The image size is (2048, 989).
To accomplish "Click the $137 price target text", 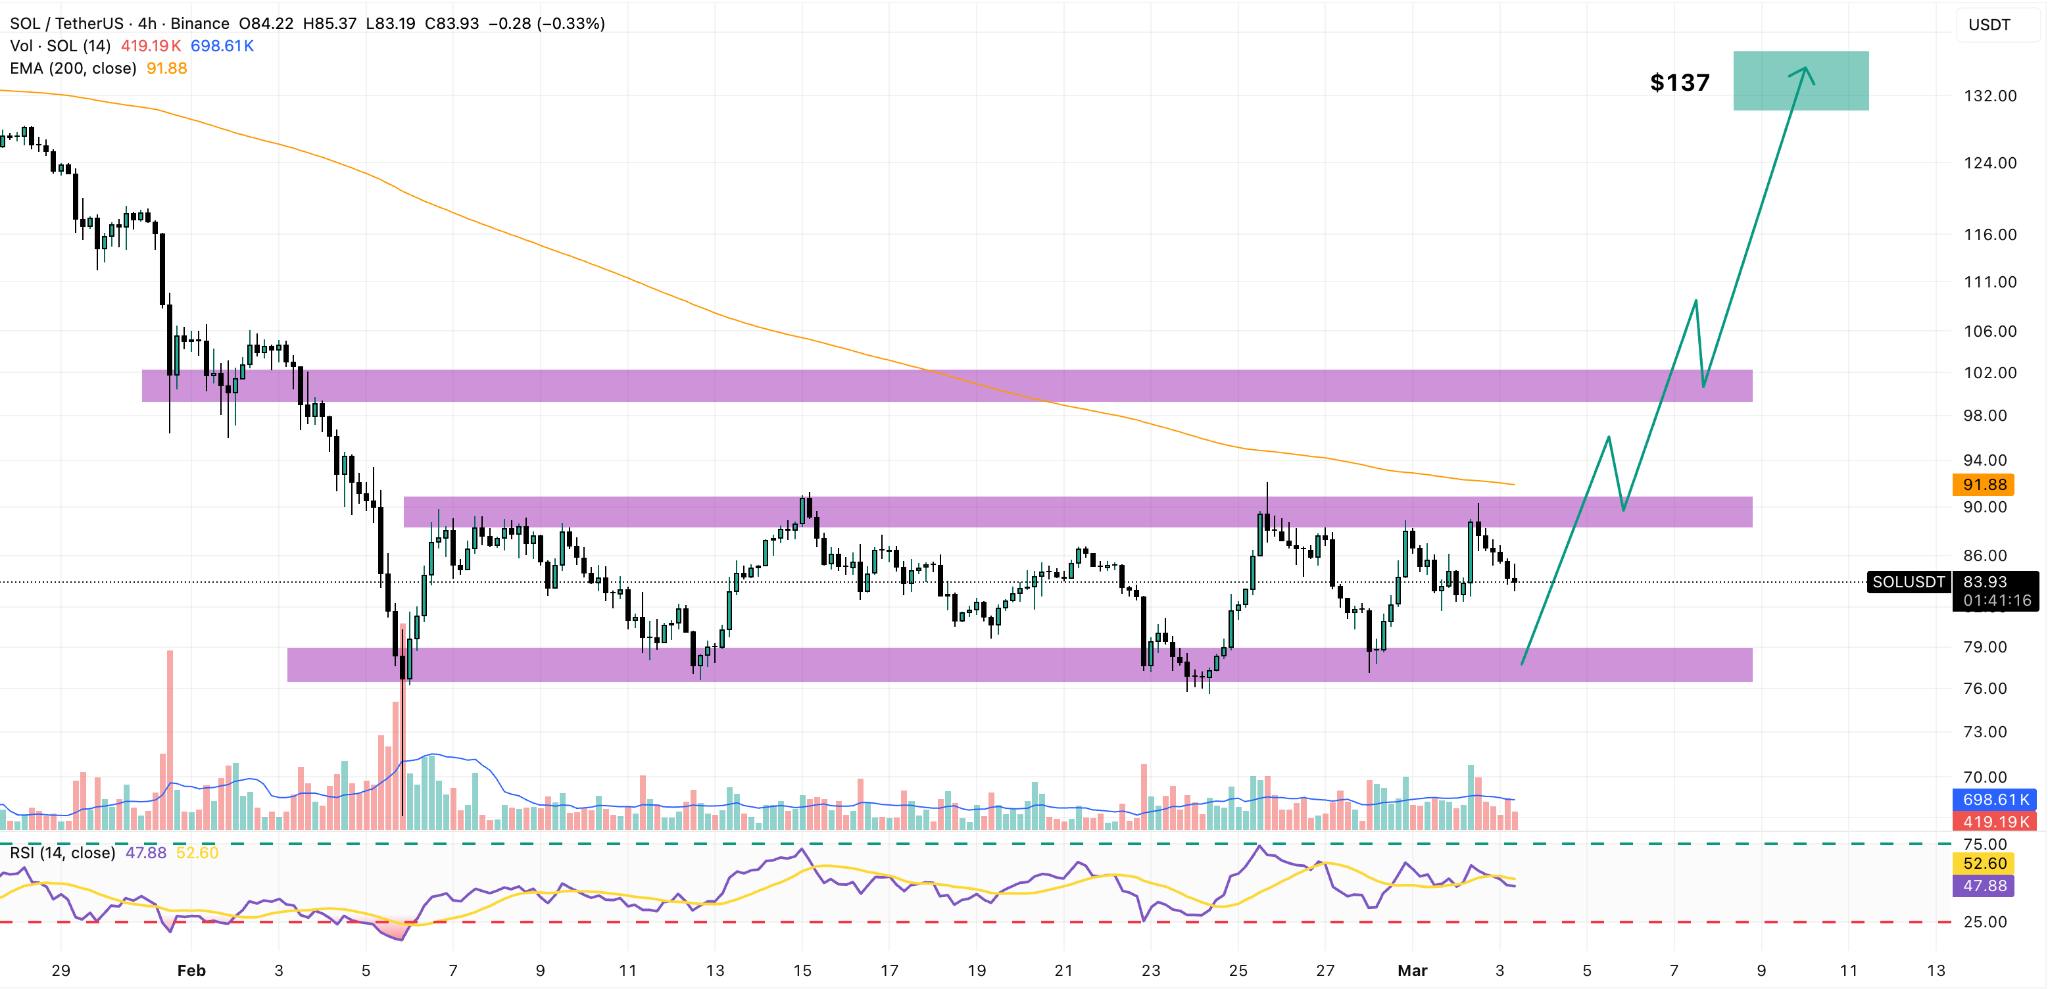I will (1679, 84).
